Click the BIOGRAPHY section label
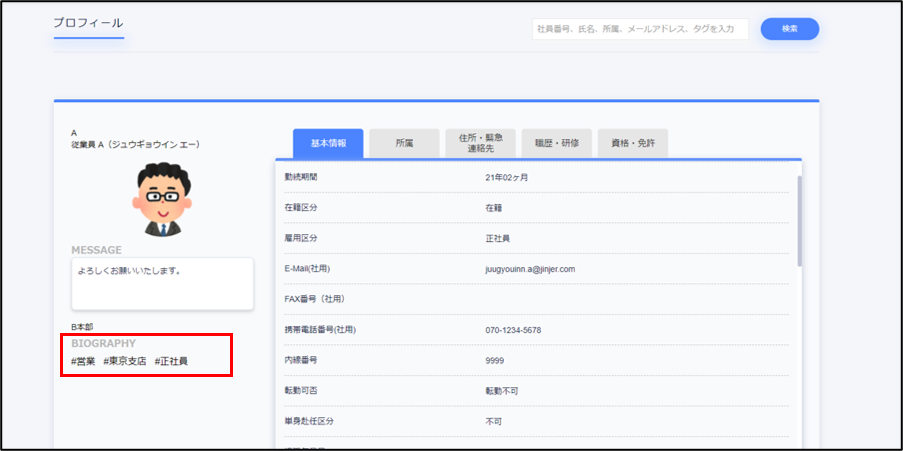 tap(103, 343)
